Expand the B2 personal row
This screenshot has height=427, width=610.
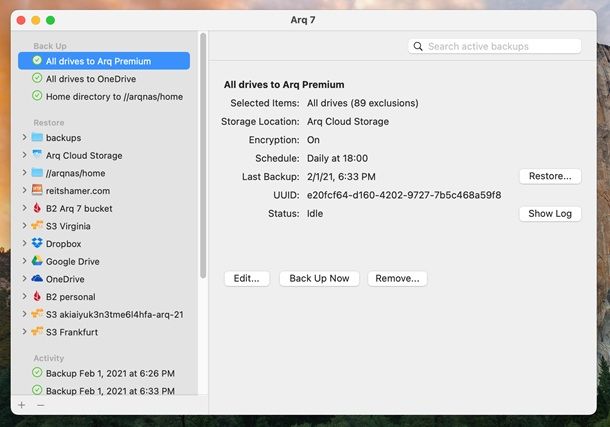[24, 296]
